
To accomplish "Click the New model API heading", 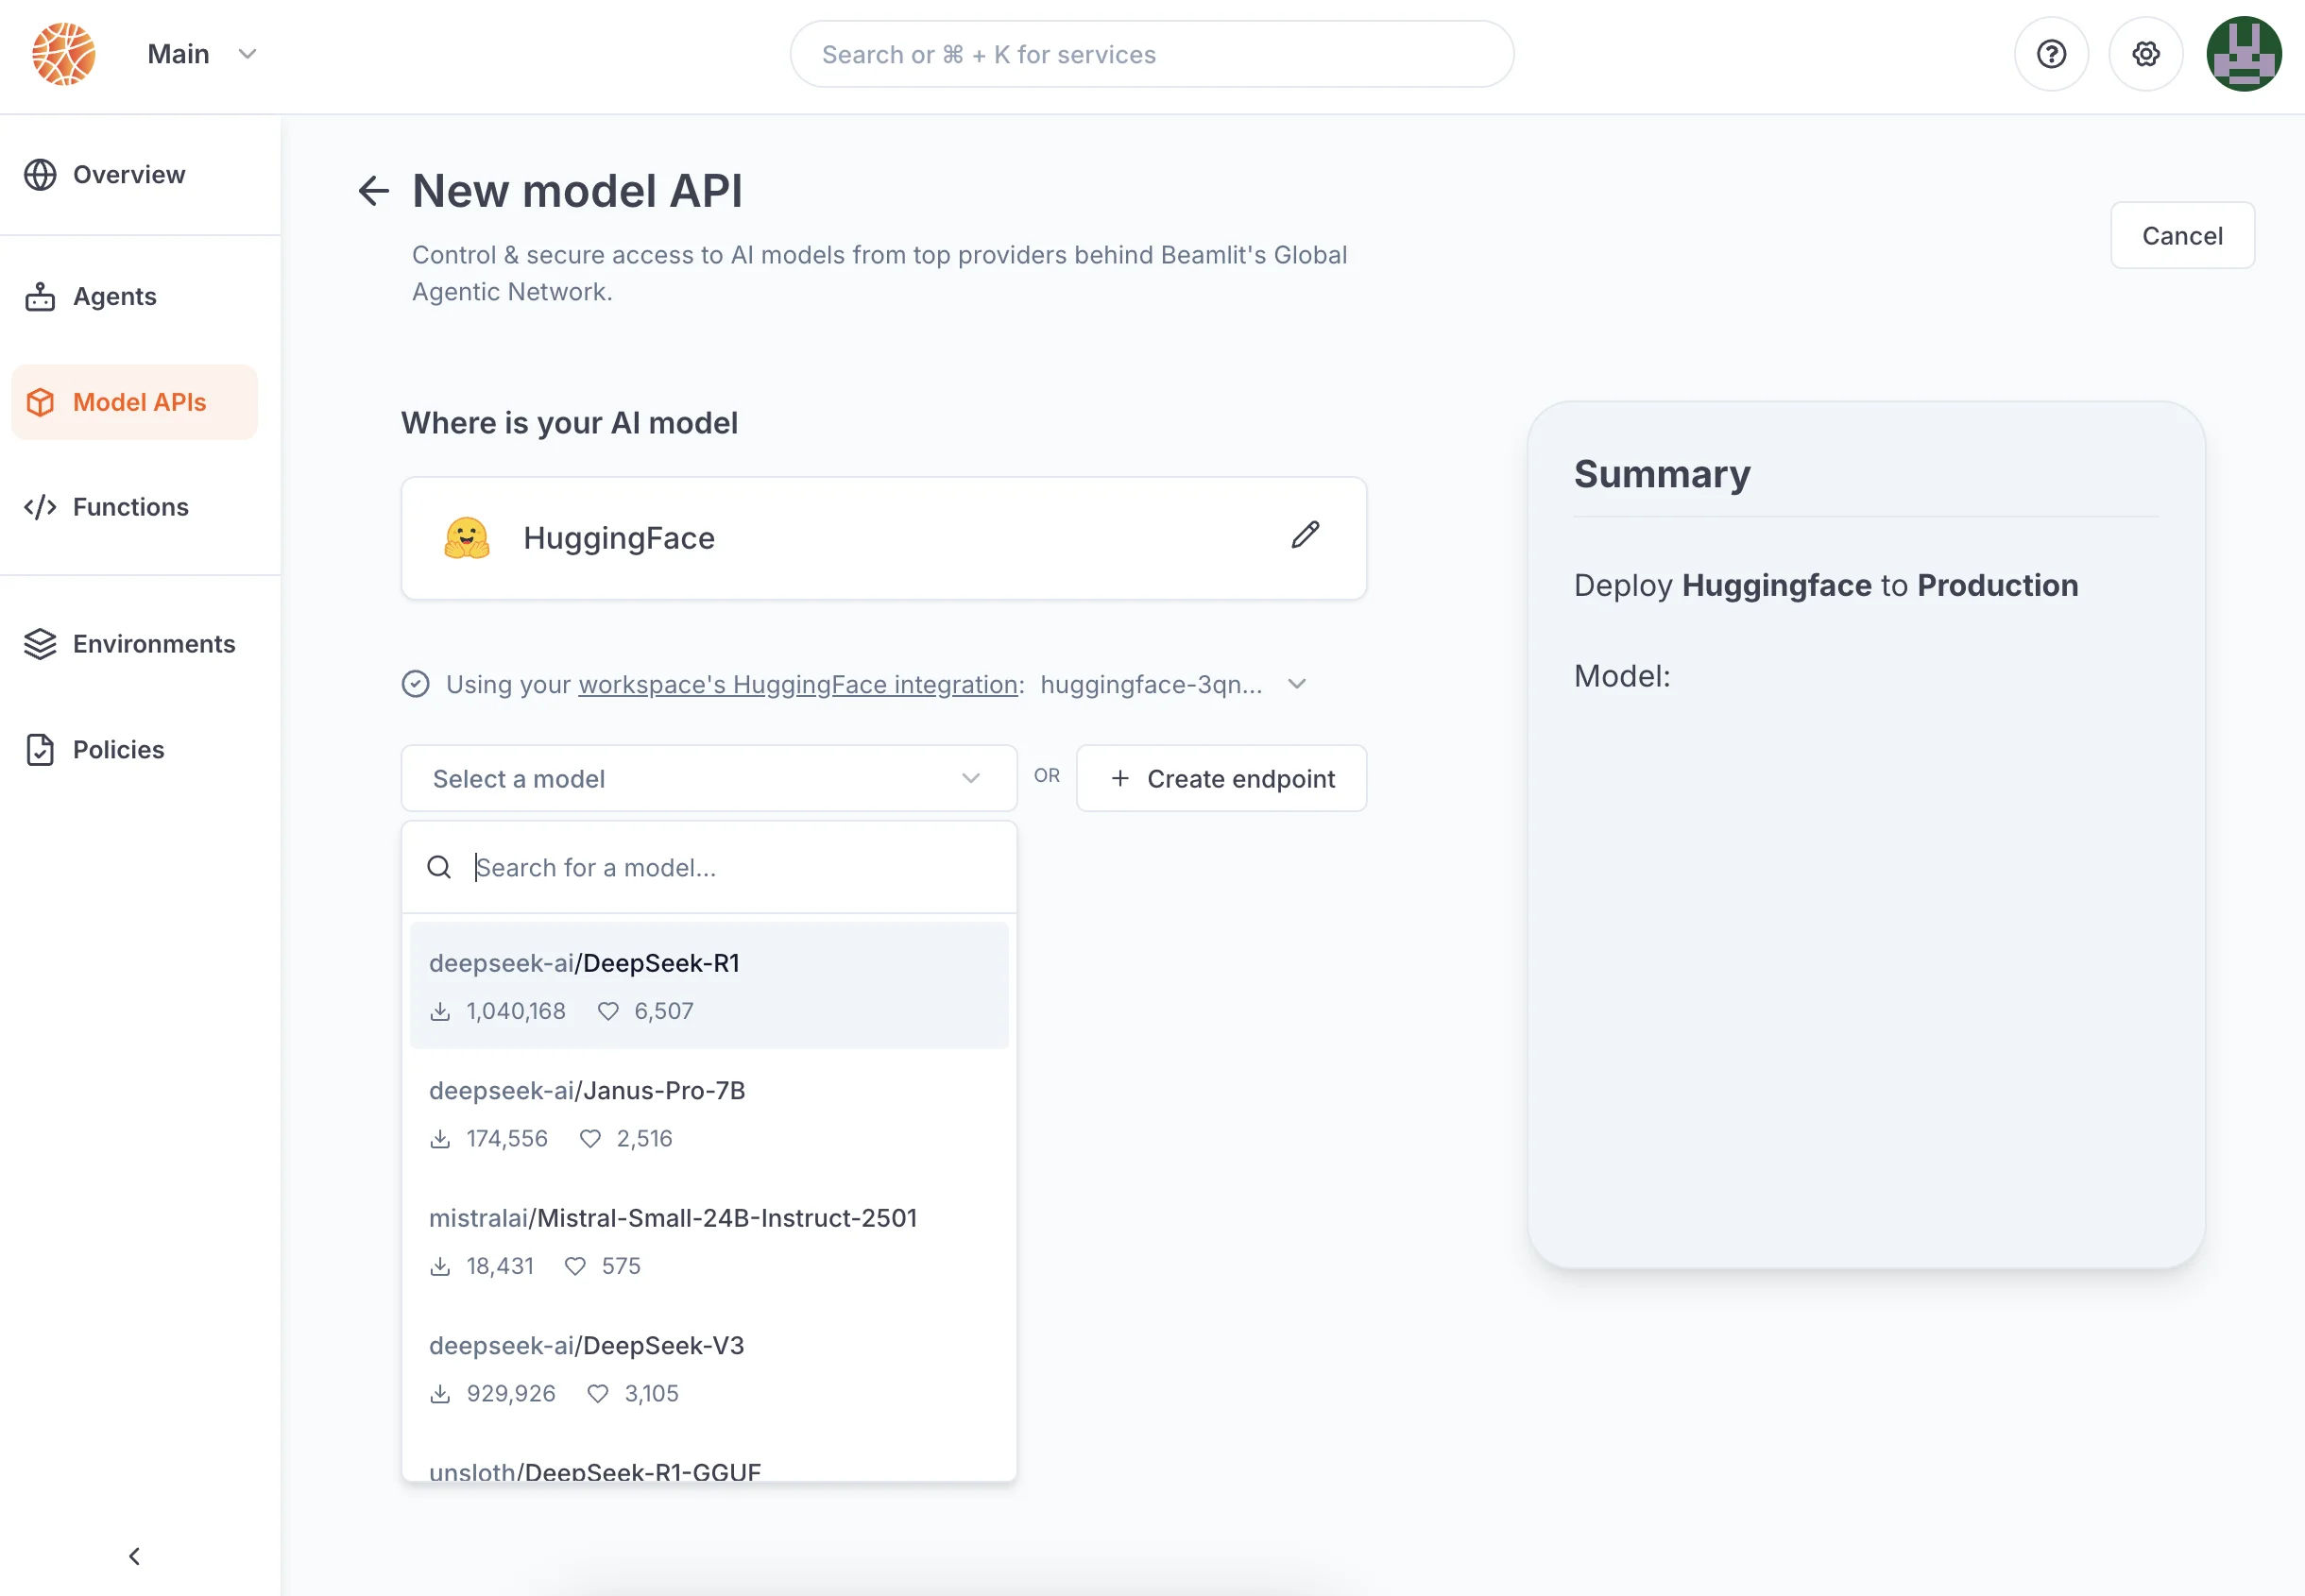I will (577, 190).
